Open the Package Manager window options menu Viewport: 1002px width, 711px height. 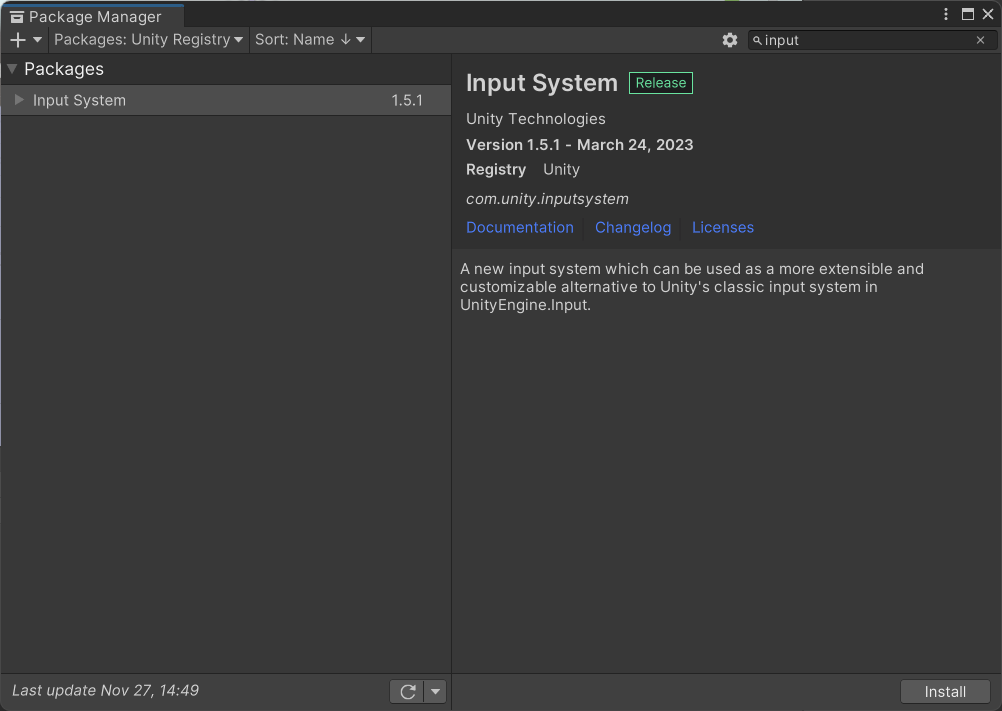click(x=946, y=14)
